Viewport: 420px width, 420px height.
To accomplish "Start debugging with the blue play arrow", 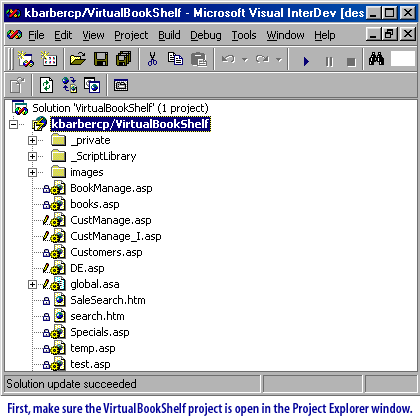I will (x=306, y=61).
